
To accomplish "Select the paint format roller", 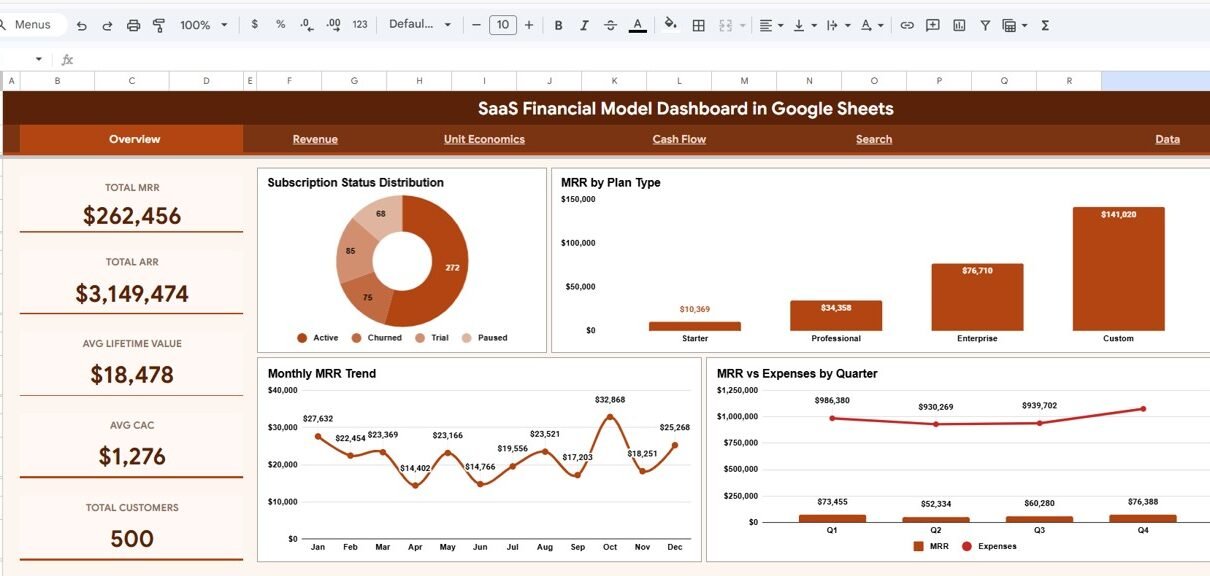I will (x=159, y=25).
